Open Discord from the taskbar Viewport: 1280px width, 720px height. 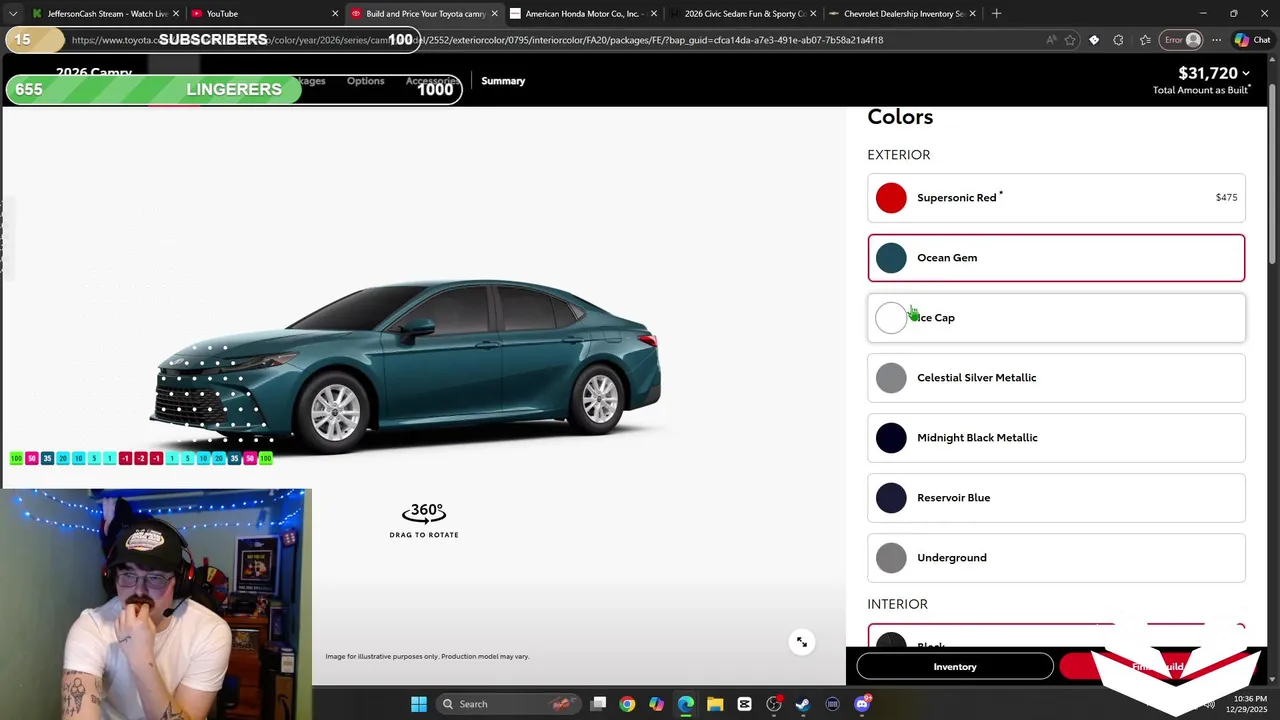click(x=862, y=704)
